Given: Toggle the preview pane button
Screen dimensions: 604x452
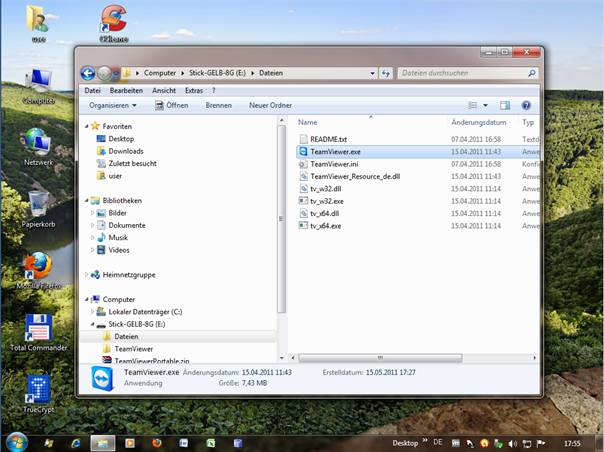Looking at the screenshot, I should 505,105.
